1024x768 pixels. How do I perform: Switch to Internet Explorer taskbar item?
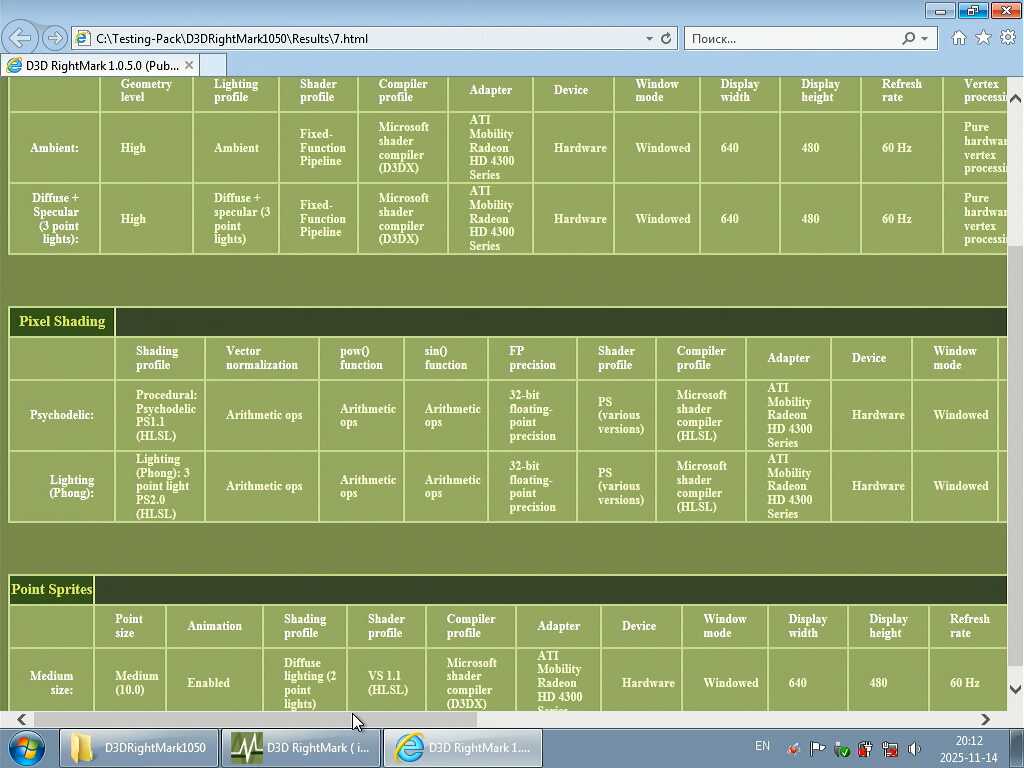[x=462, y=748]
